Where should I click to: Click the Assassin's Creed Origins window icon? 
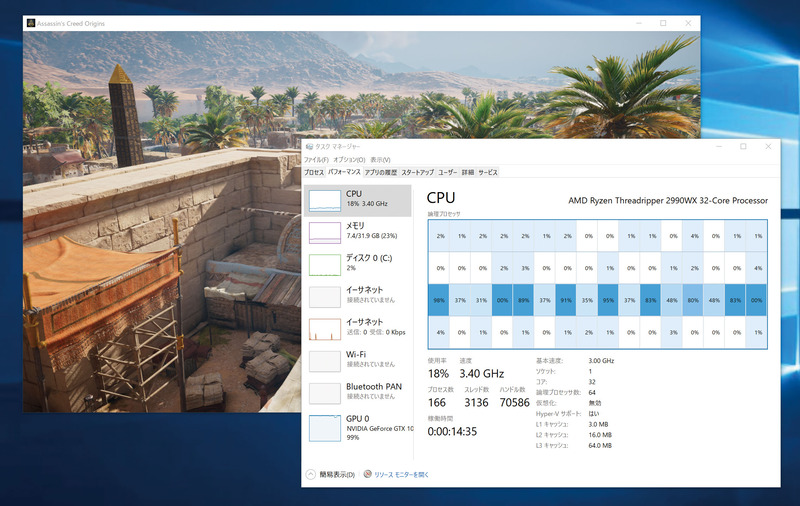(31, 23)
